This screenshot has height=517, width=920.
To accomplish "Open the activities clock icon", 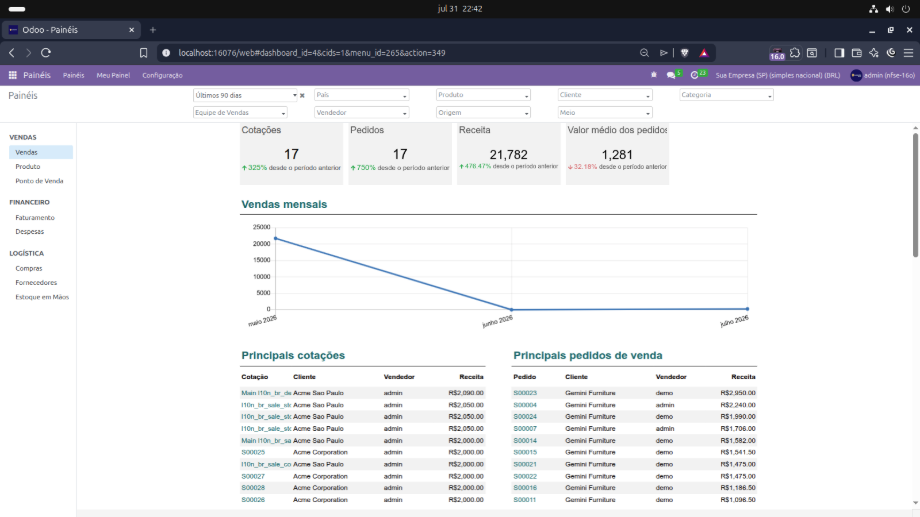I will (695, 75).
